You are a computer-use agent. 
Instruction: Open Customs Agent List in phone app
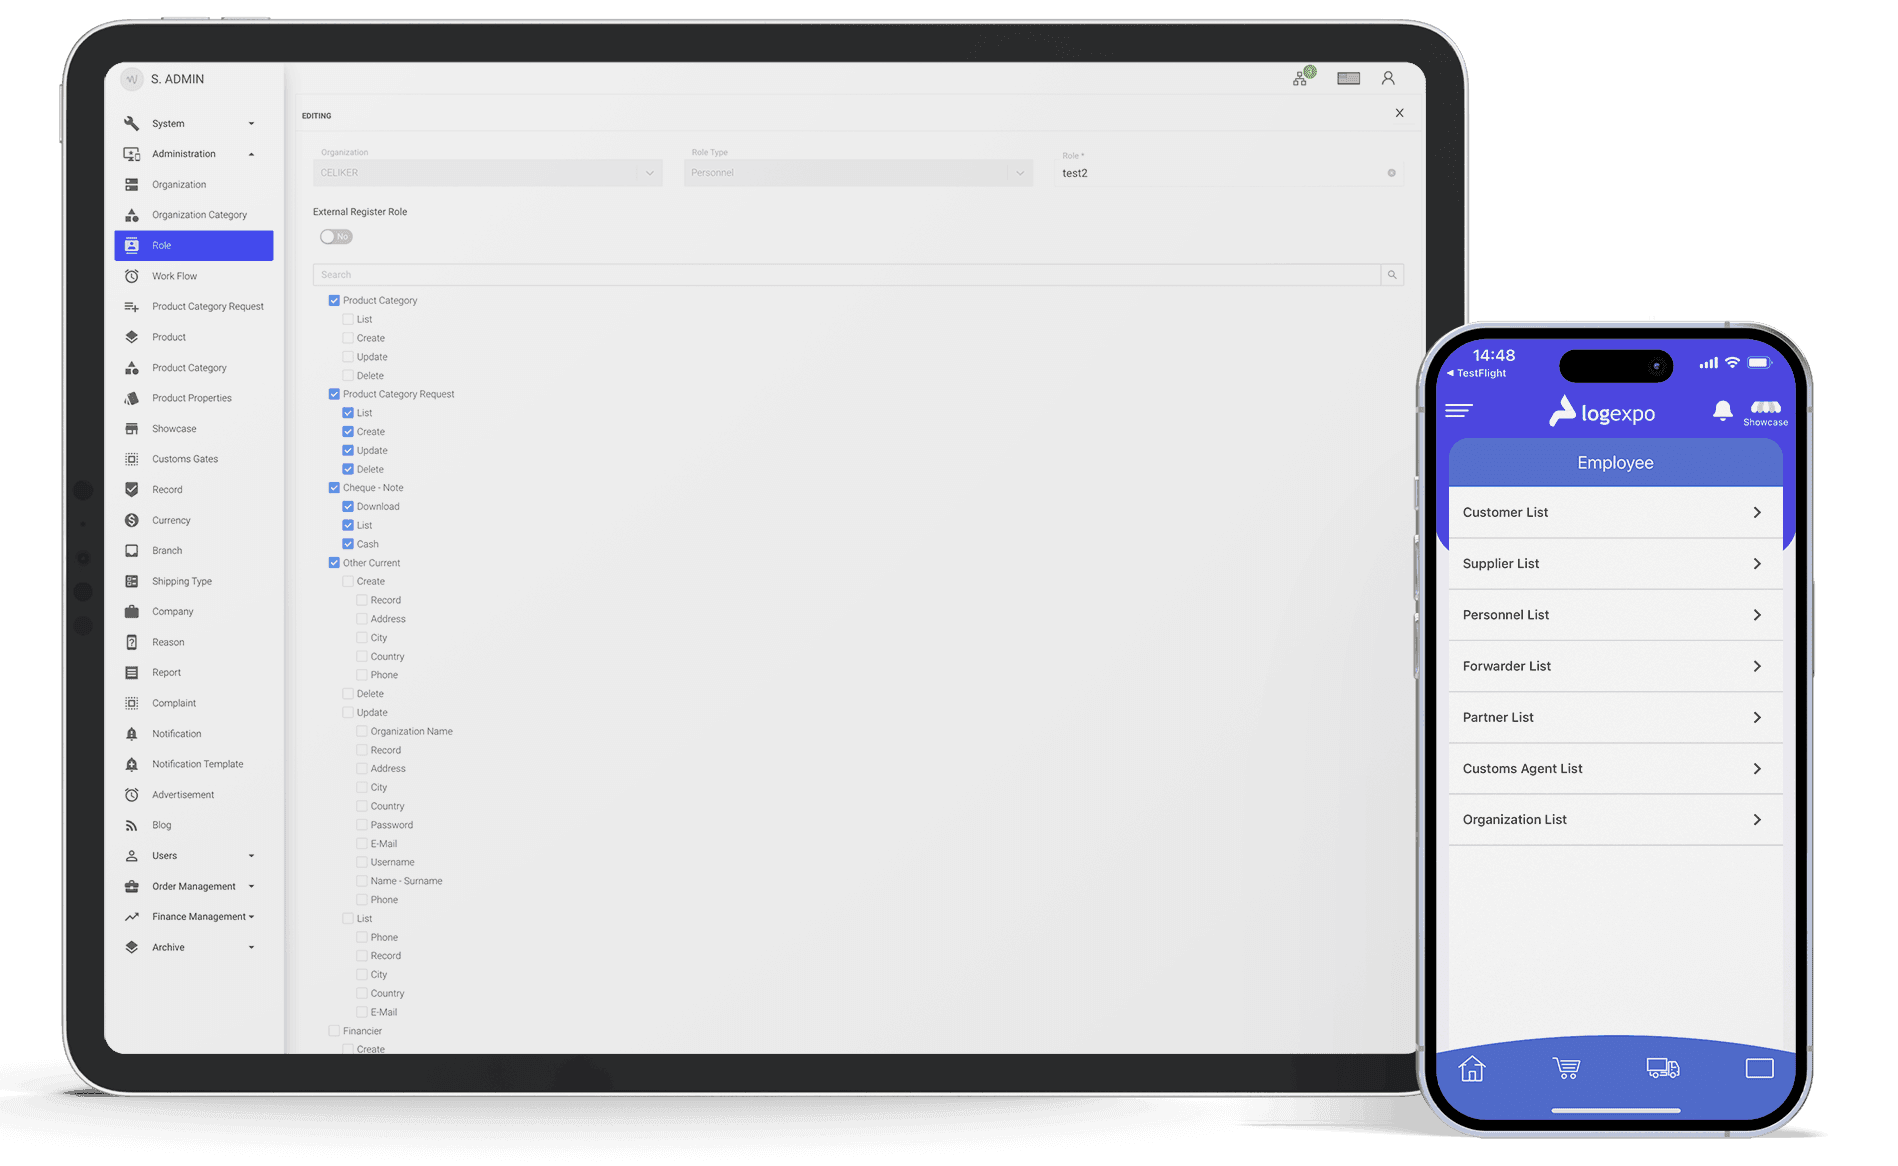(x=1615, y=768)
